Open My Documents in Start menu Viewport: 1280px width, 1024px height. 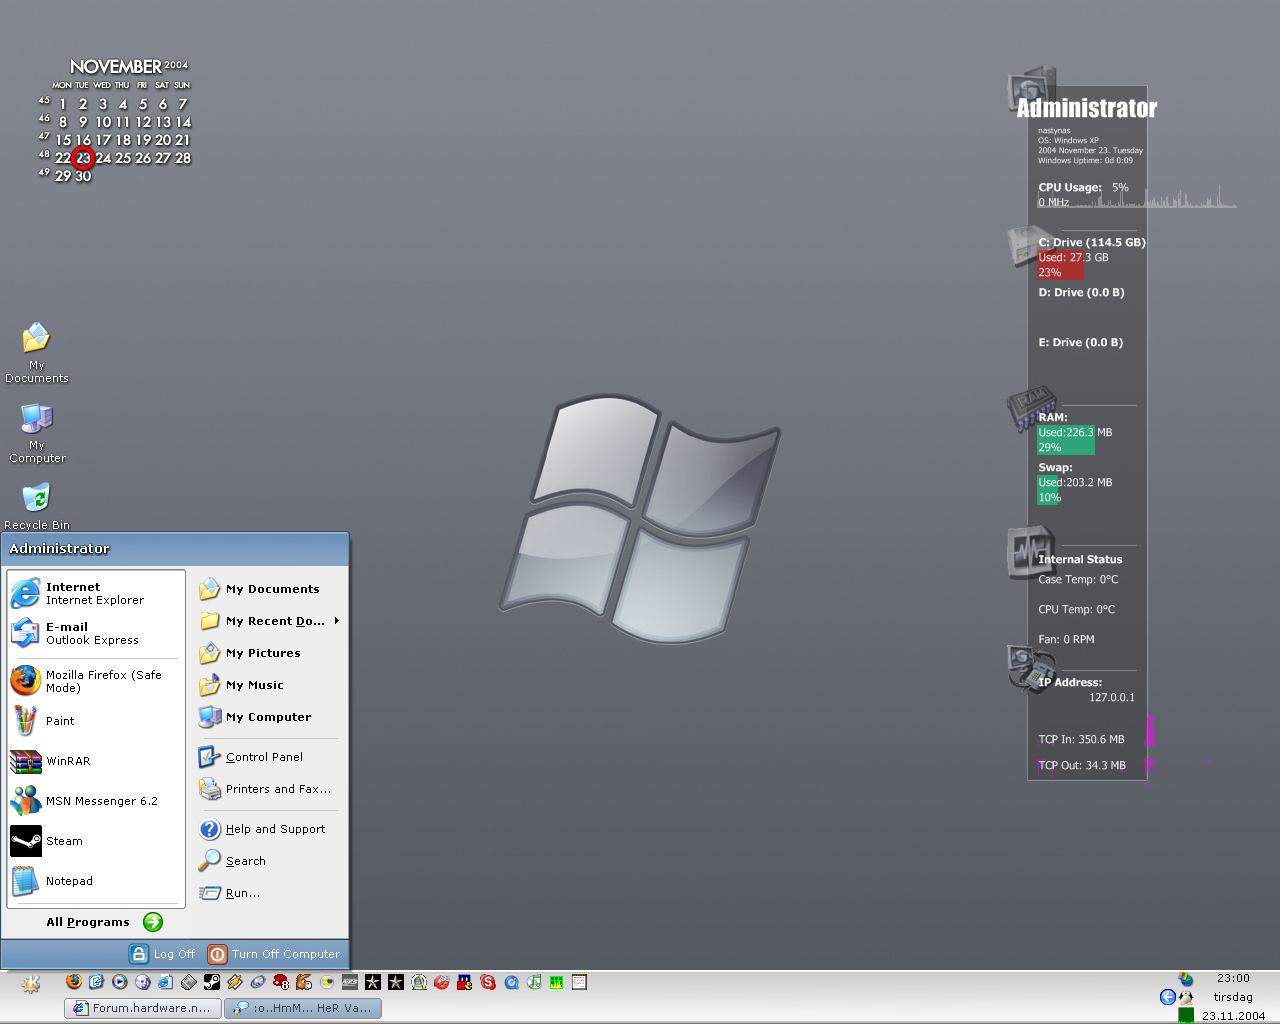click(268, 589)
